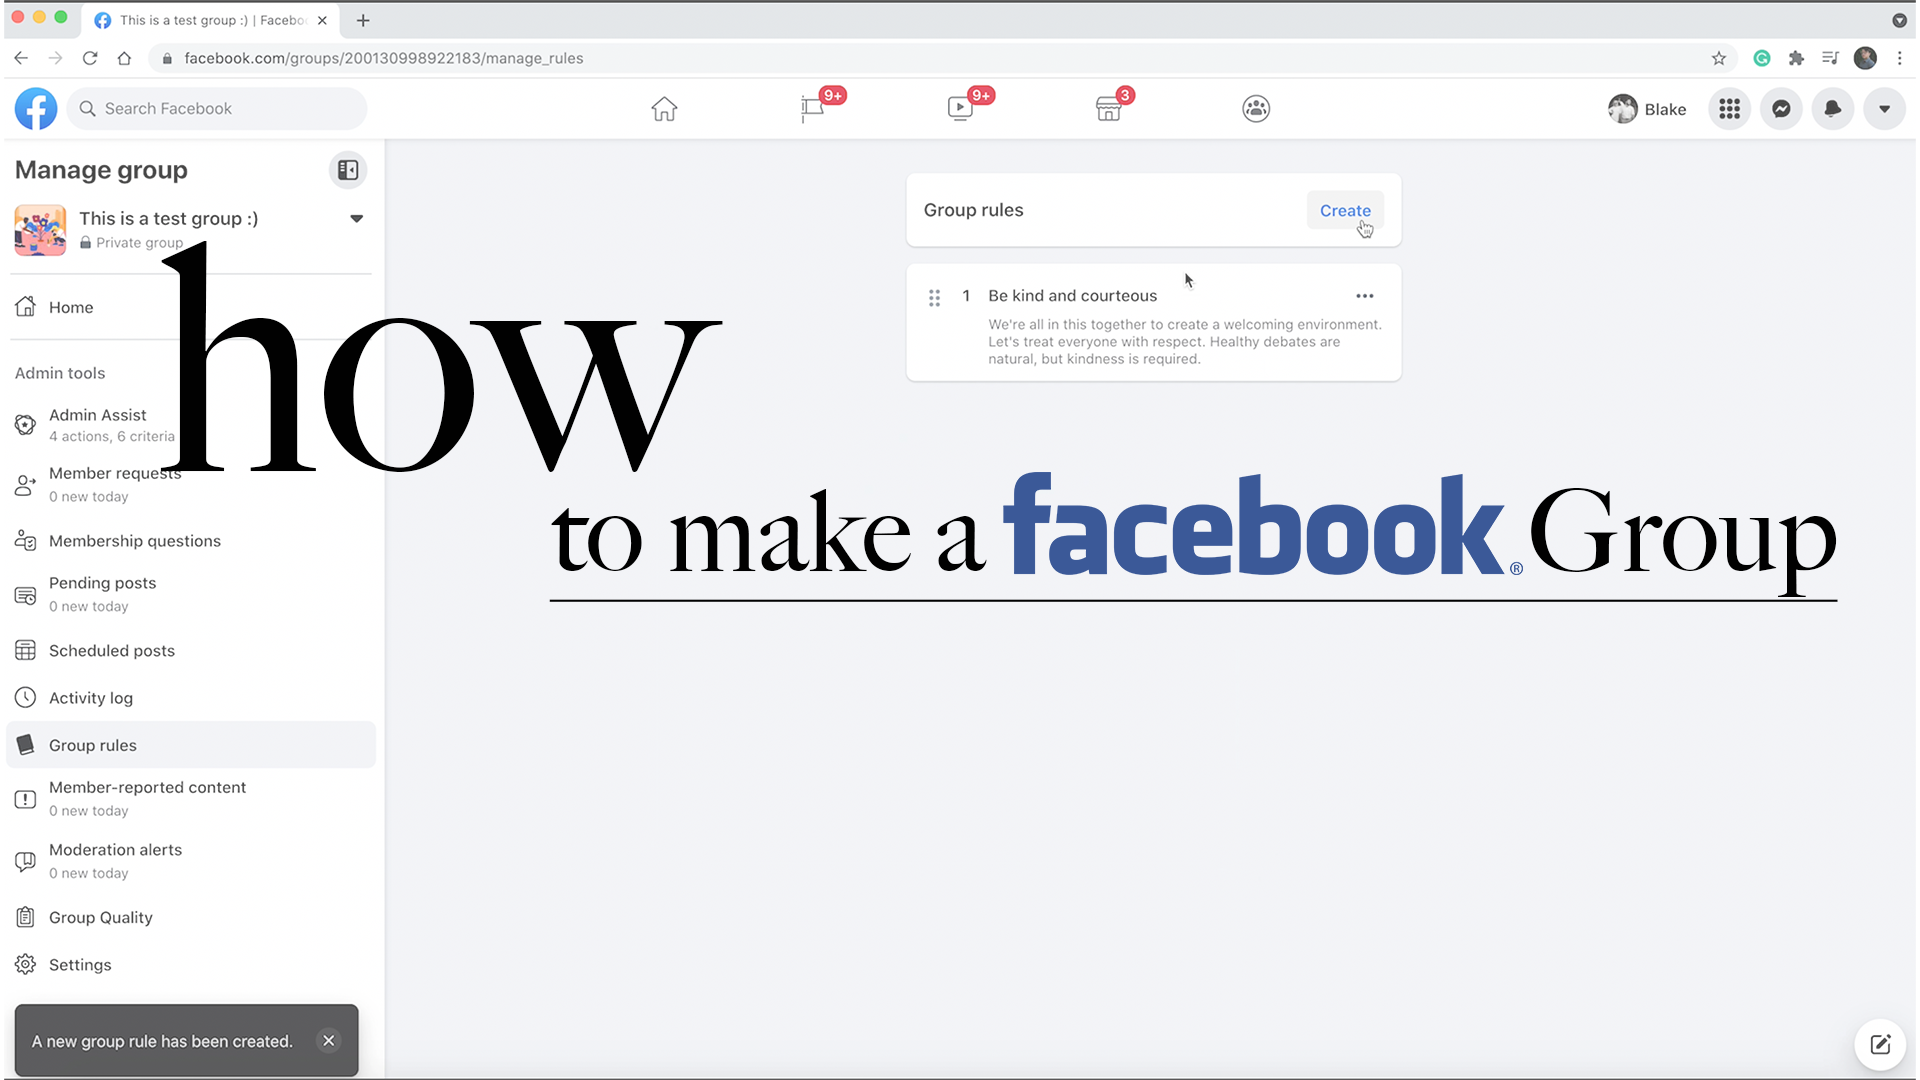Open Facebook Home feed icon
Screen dimensions: 1920x1080
click(664, 109)
